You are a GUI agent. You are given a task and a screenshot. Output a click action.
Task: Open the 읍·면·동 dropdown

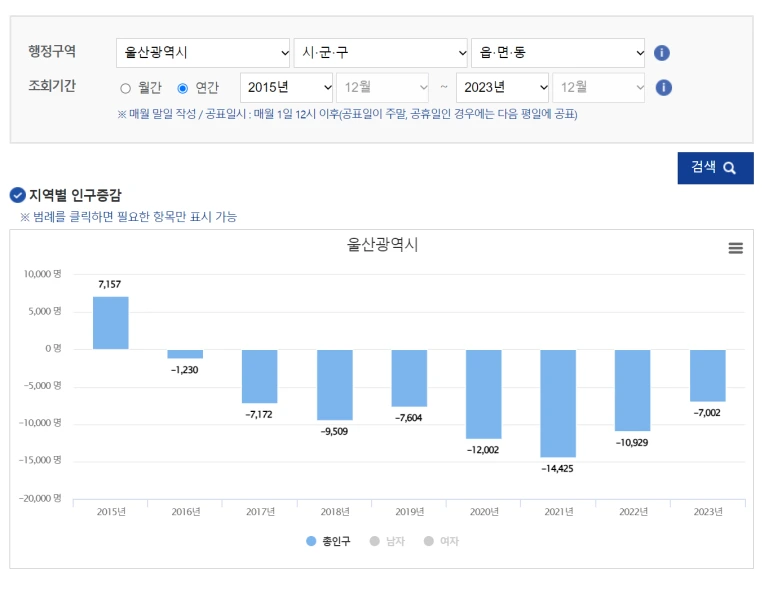[558, 53]
